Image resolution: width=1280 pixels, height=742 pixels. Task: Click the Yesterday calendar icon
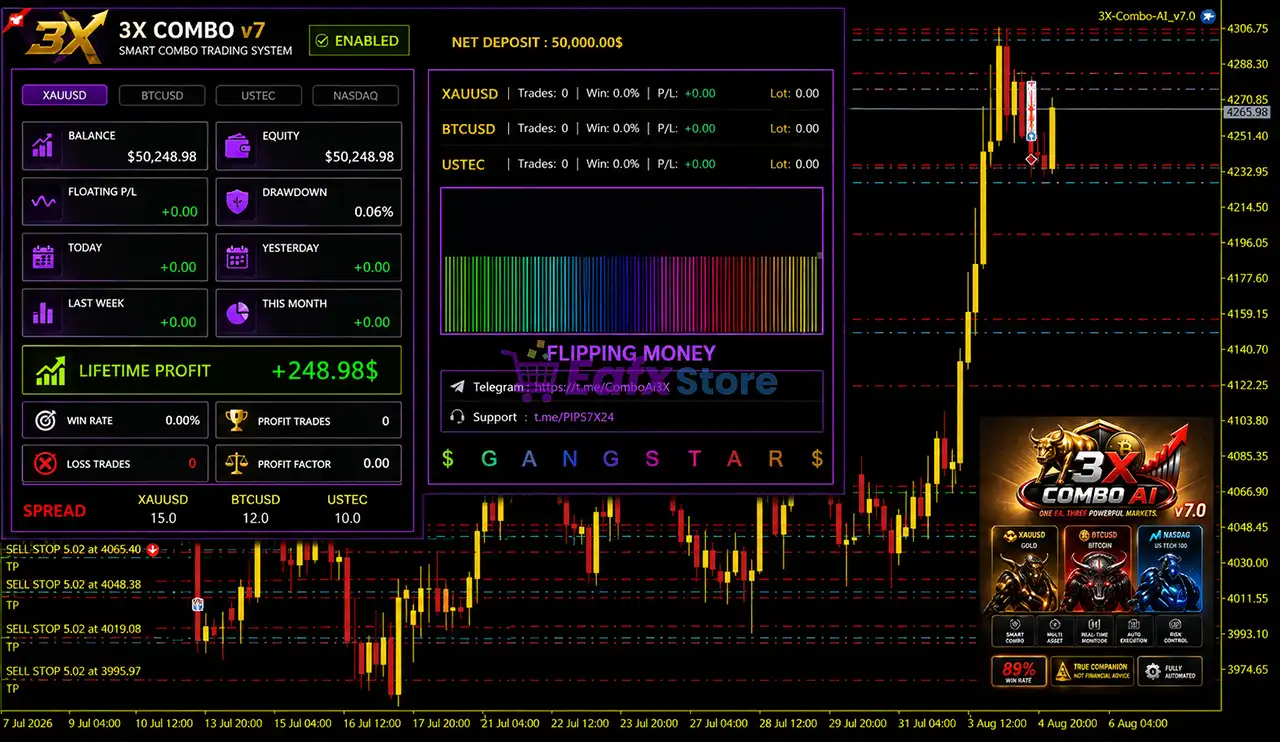pyautogui.click(x=237, y=257)
